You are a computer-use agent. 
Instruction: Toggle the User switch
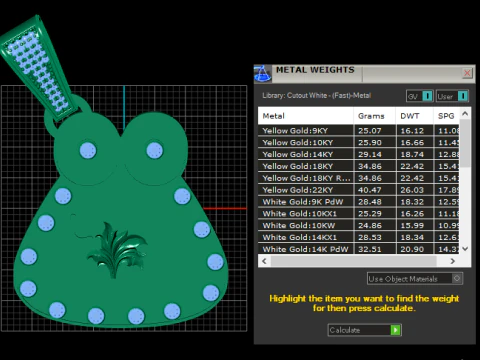pyautogui.click(x=452, y=96)
